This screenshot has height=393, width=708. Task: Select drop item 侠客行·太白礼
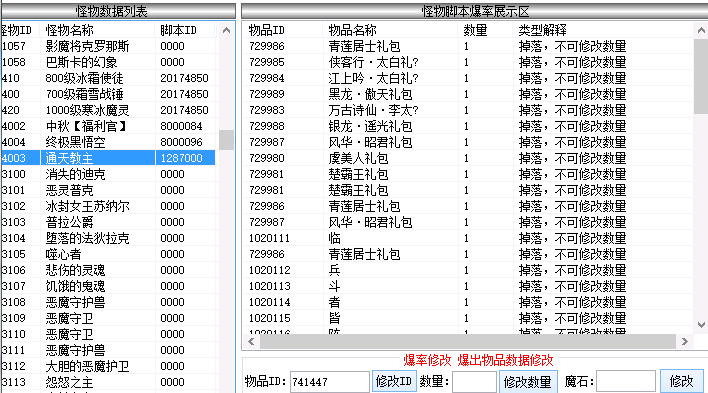tap(468, 62)
